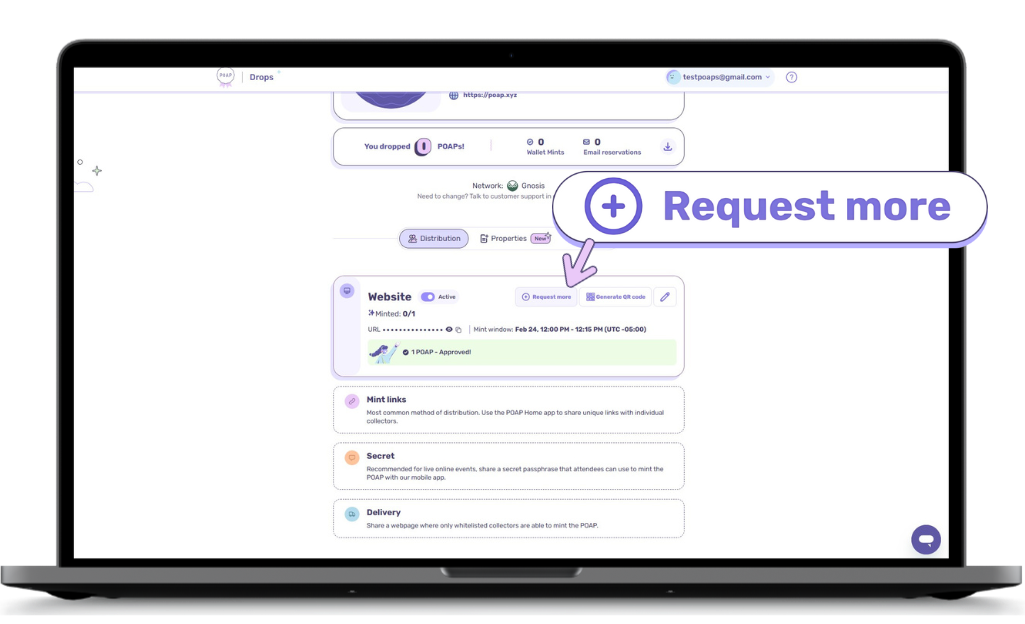Click the POAP logo in the header
The width and height of the screenshot is (1025, 624).
[224, 76]
